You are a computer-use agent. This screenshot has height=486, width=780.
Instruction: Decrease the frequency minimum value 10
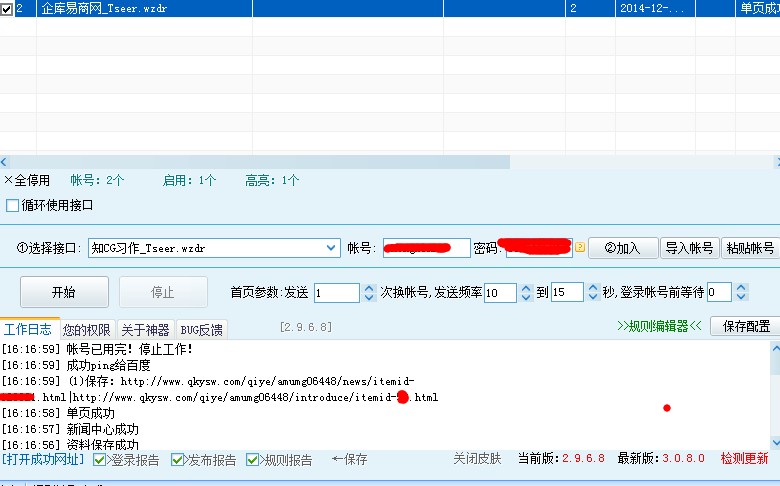[x=526, y=297]
